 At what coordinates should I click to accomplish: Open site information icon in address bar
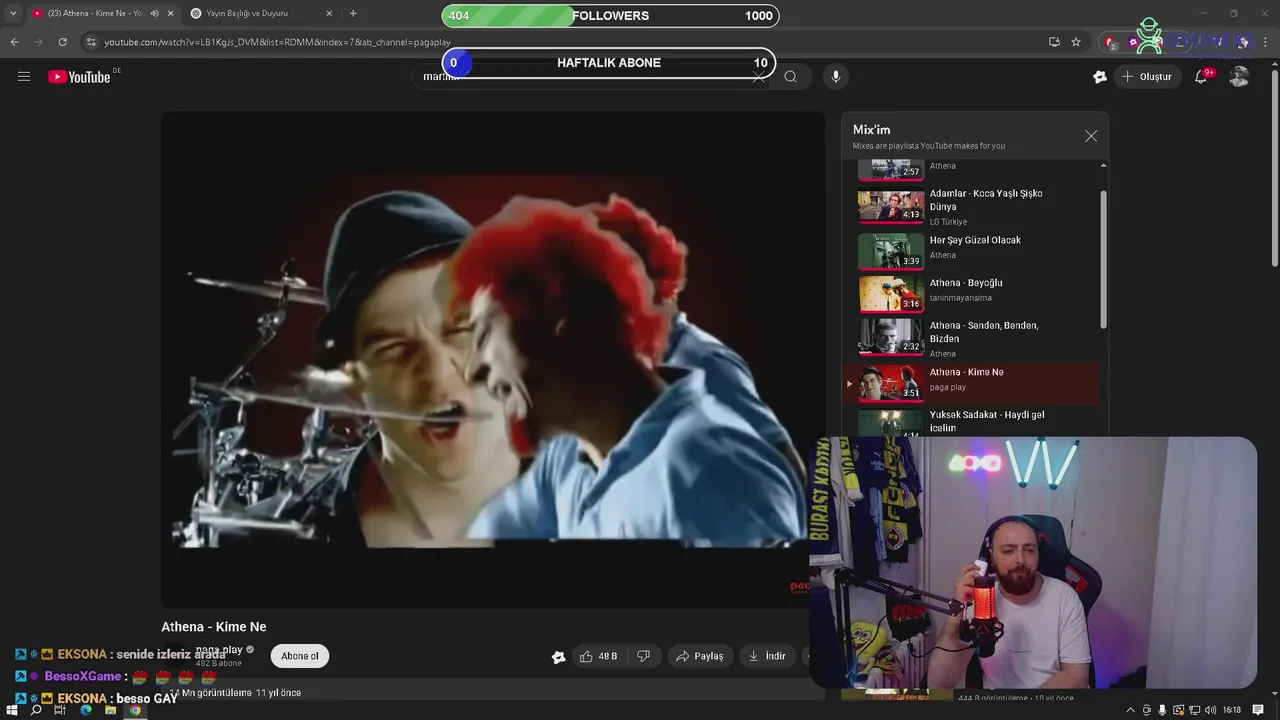pyautogui.click(x=91, y=42)
